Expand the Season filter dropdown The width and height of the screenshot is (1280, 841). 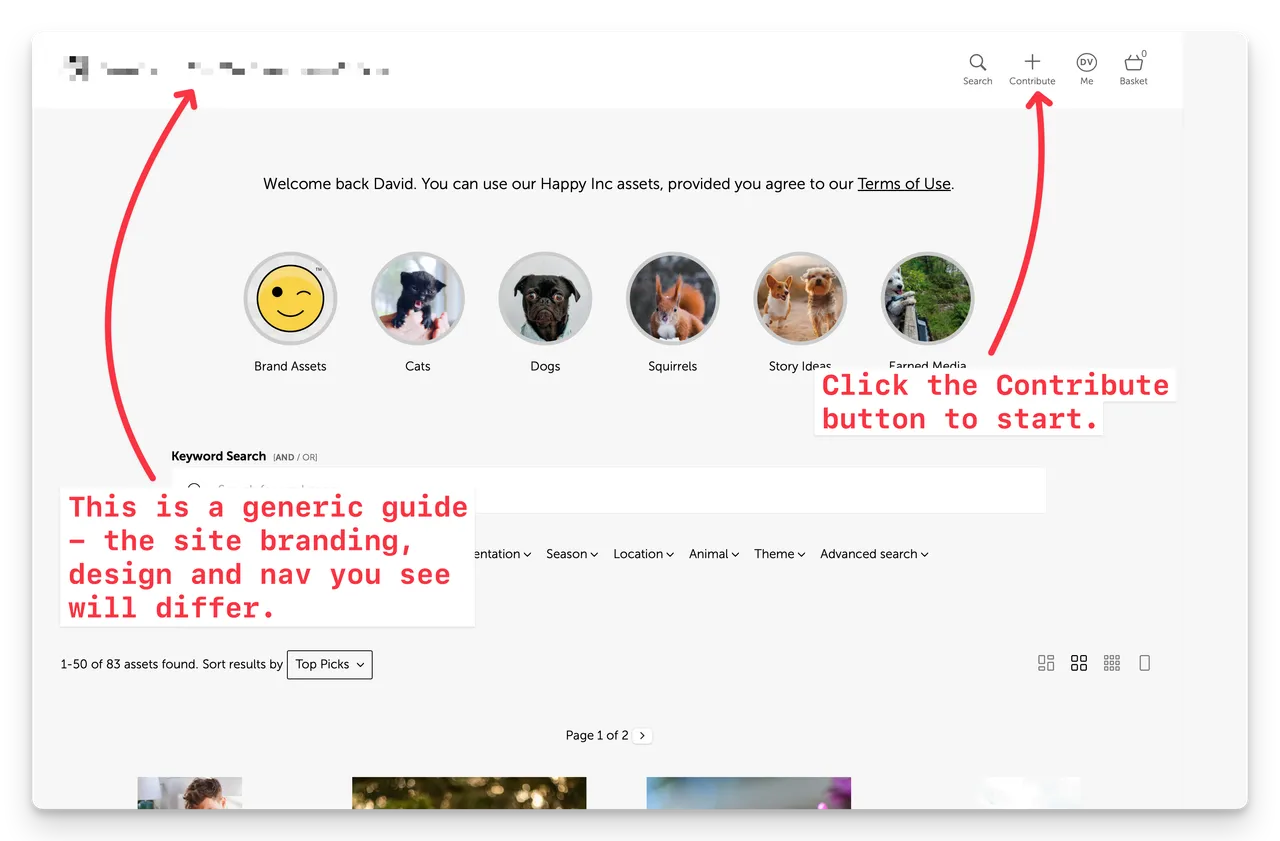pyautogui.click(x=572, y=554)
